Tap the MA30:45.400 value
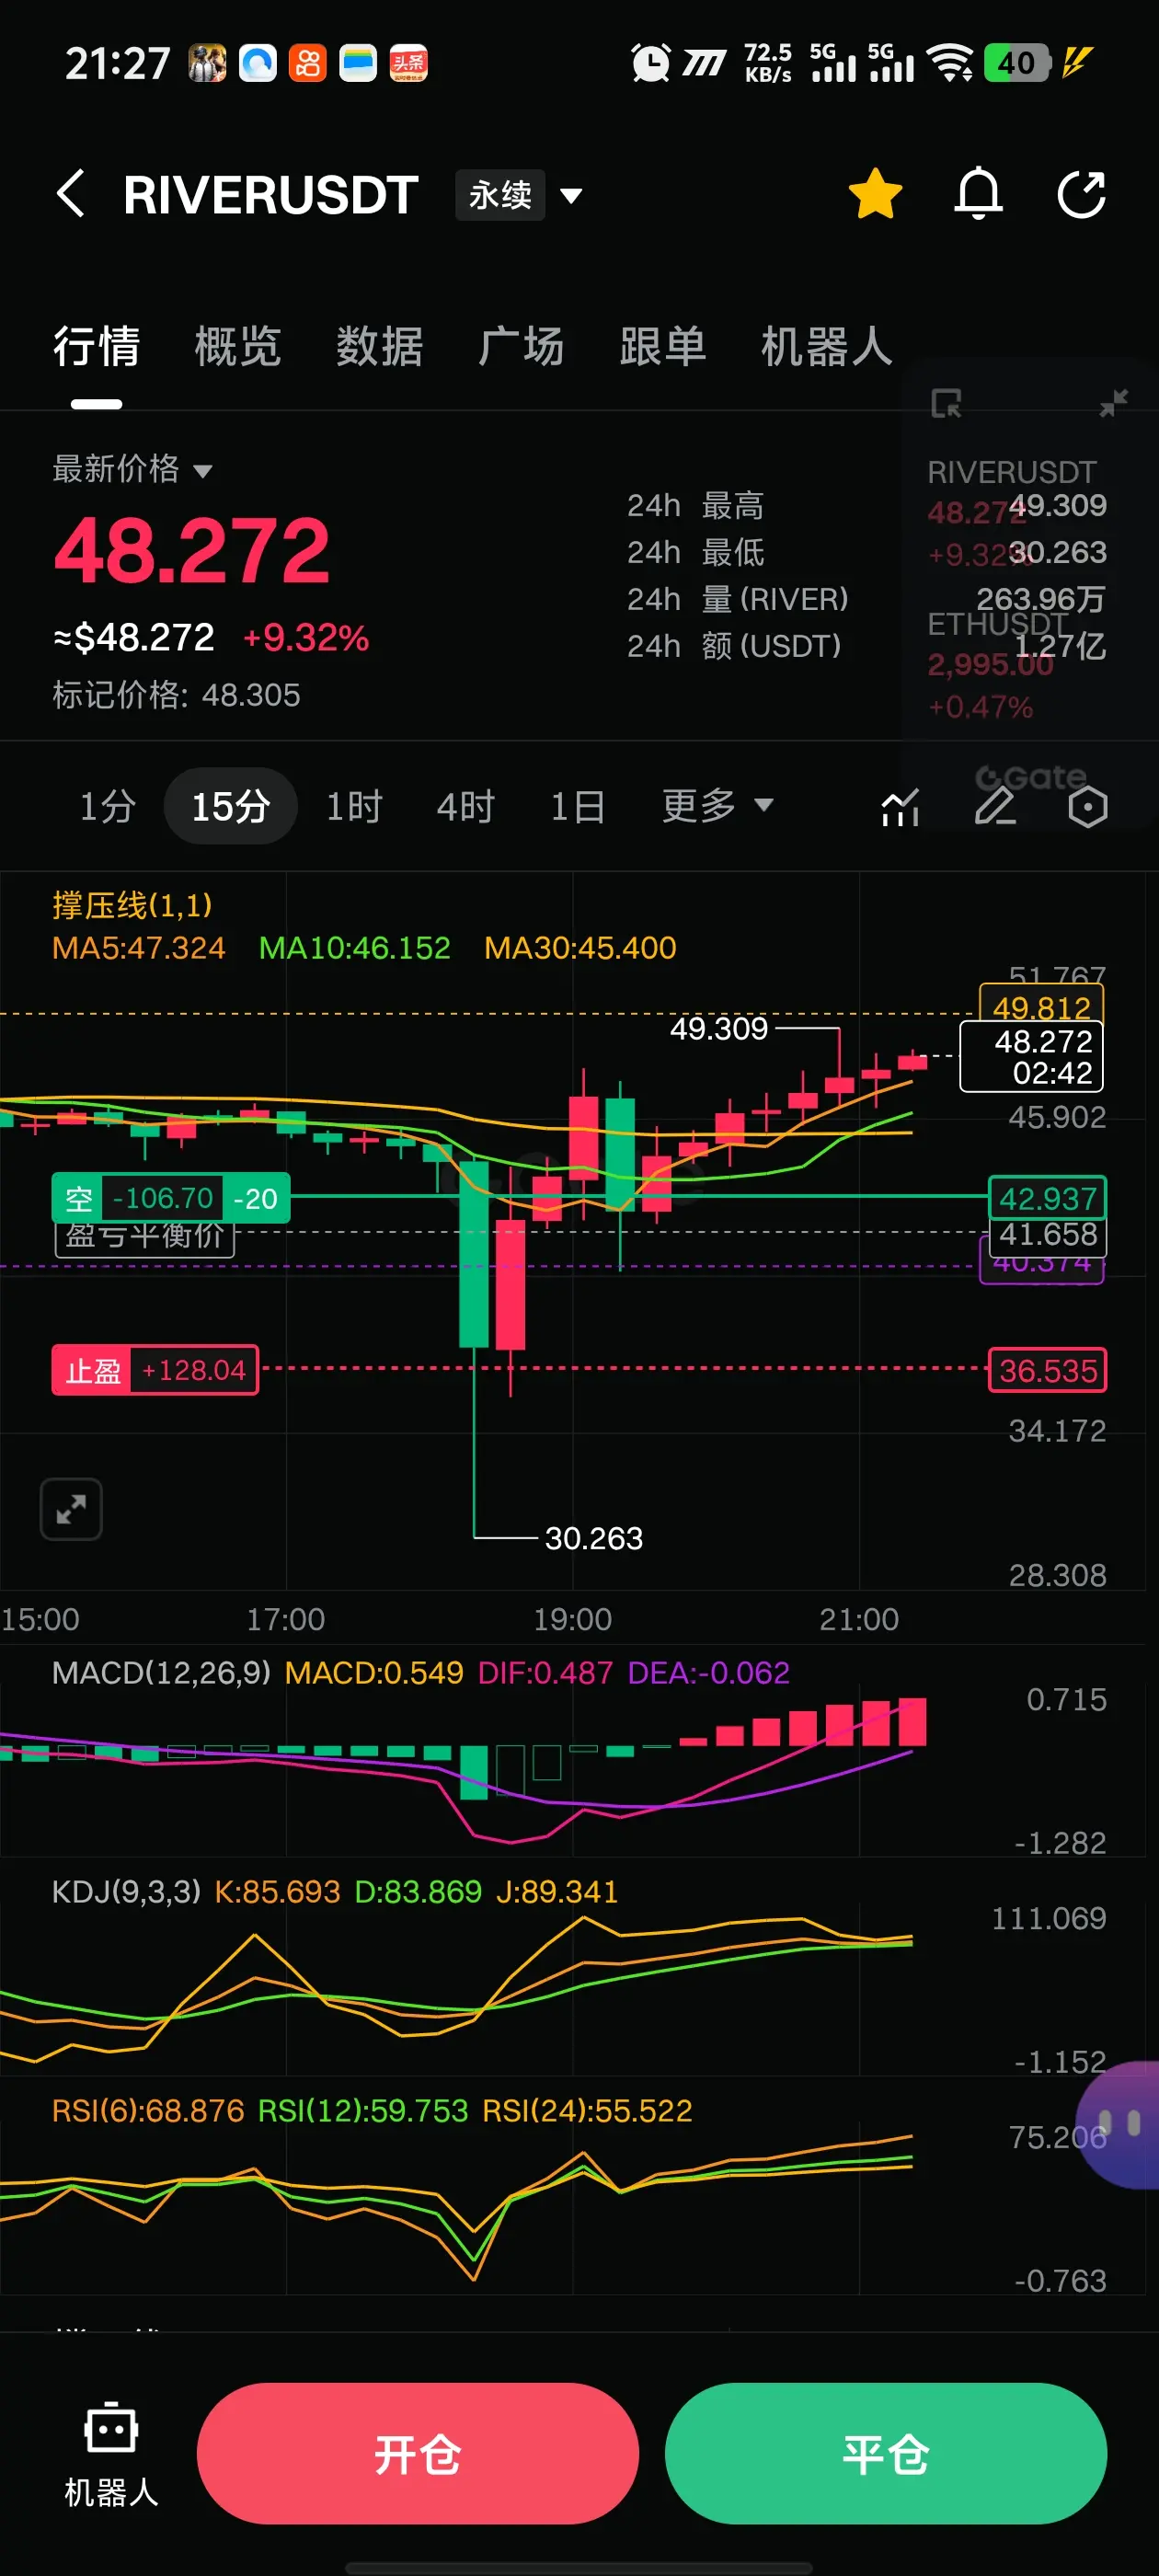The image size is (1159, 2576). click(580, 947)
